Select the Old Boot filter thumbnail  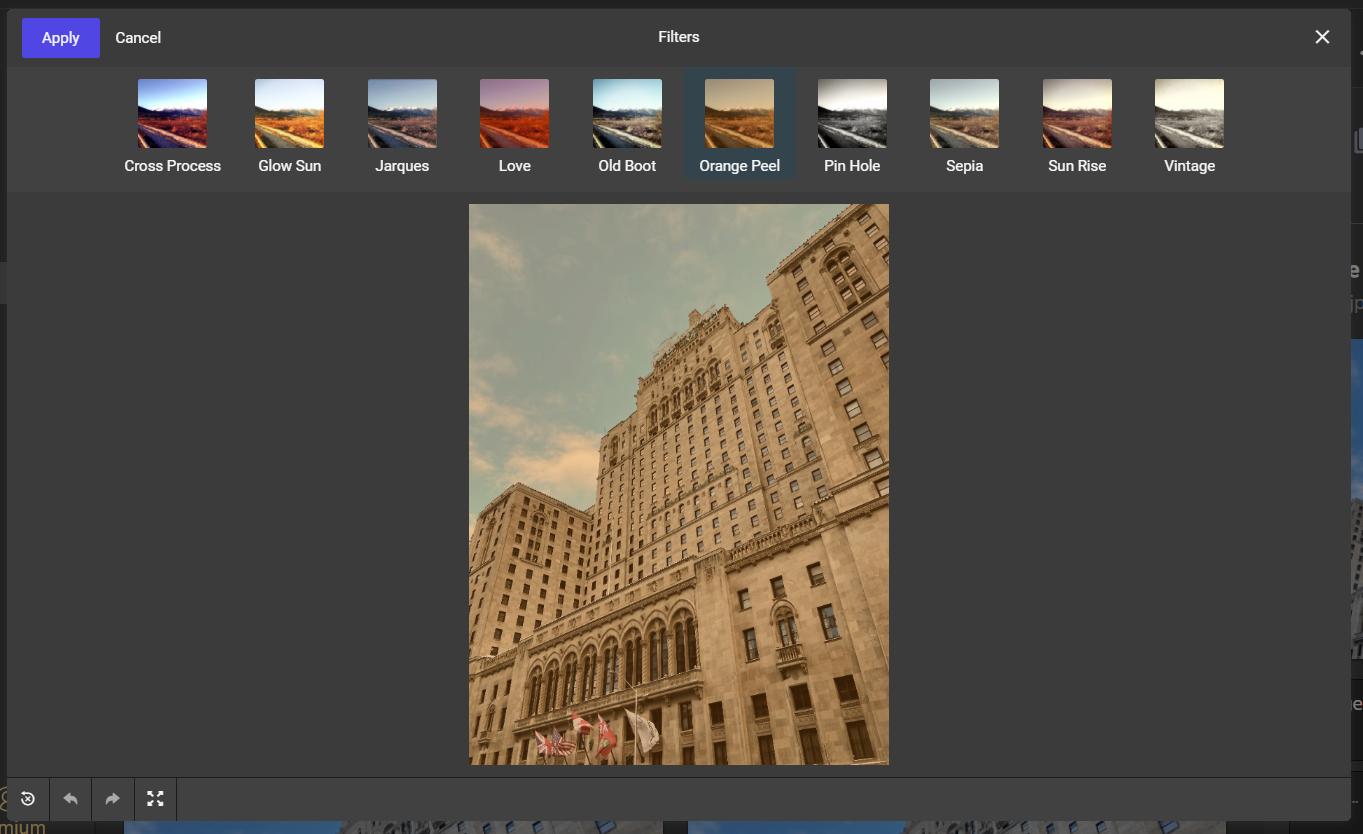[627, 114]
